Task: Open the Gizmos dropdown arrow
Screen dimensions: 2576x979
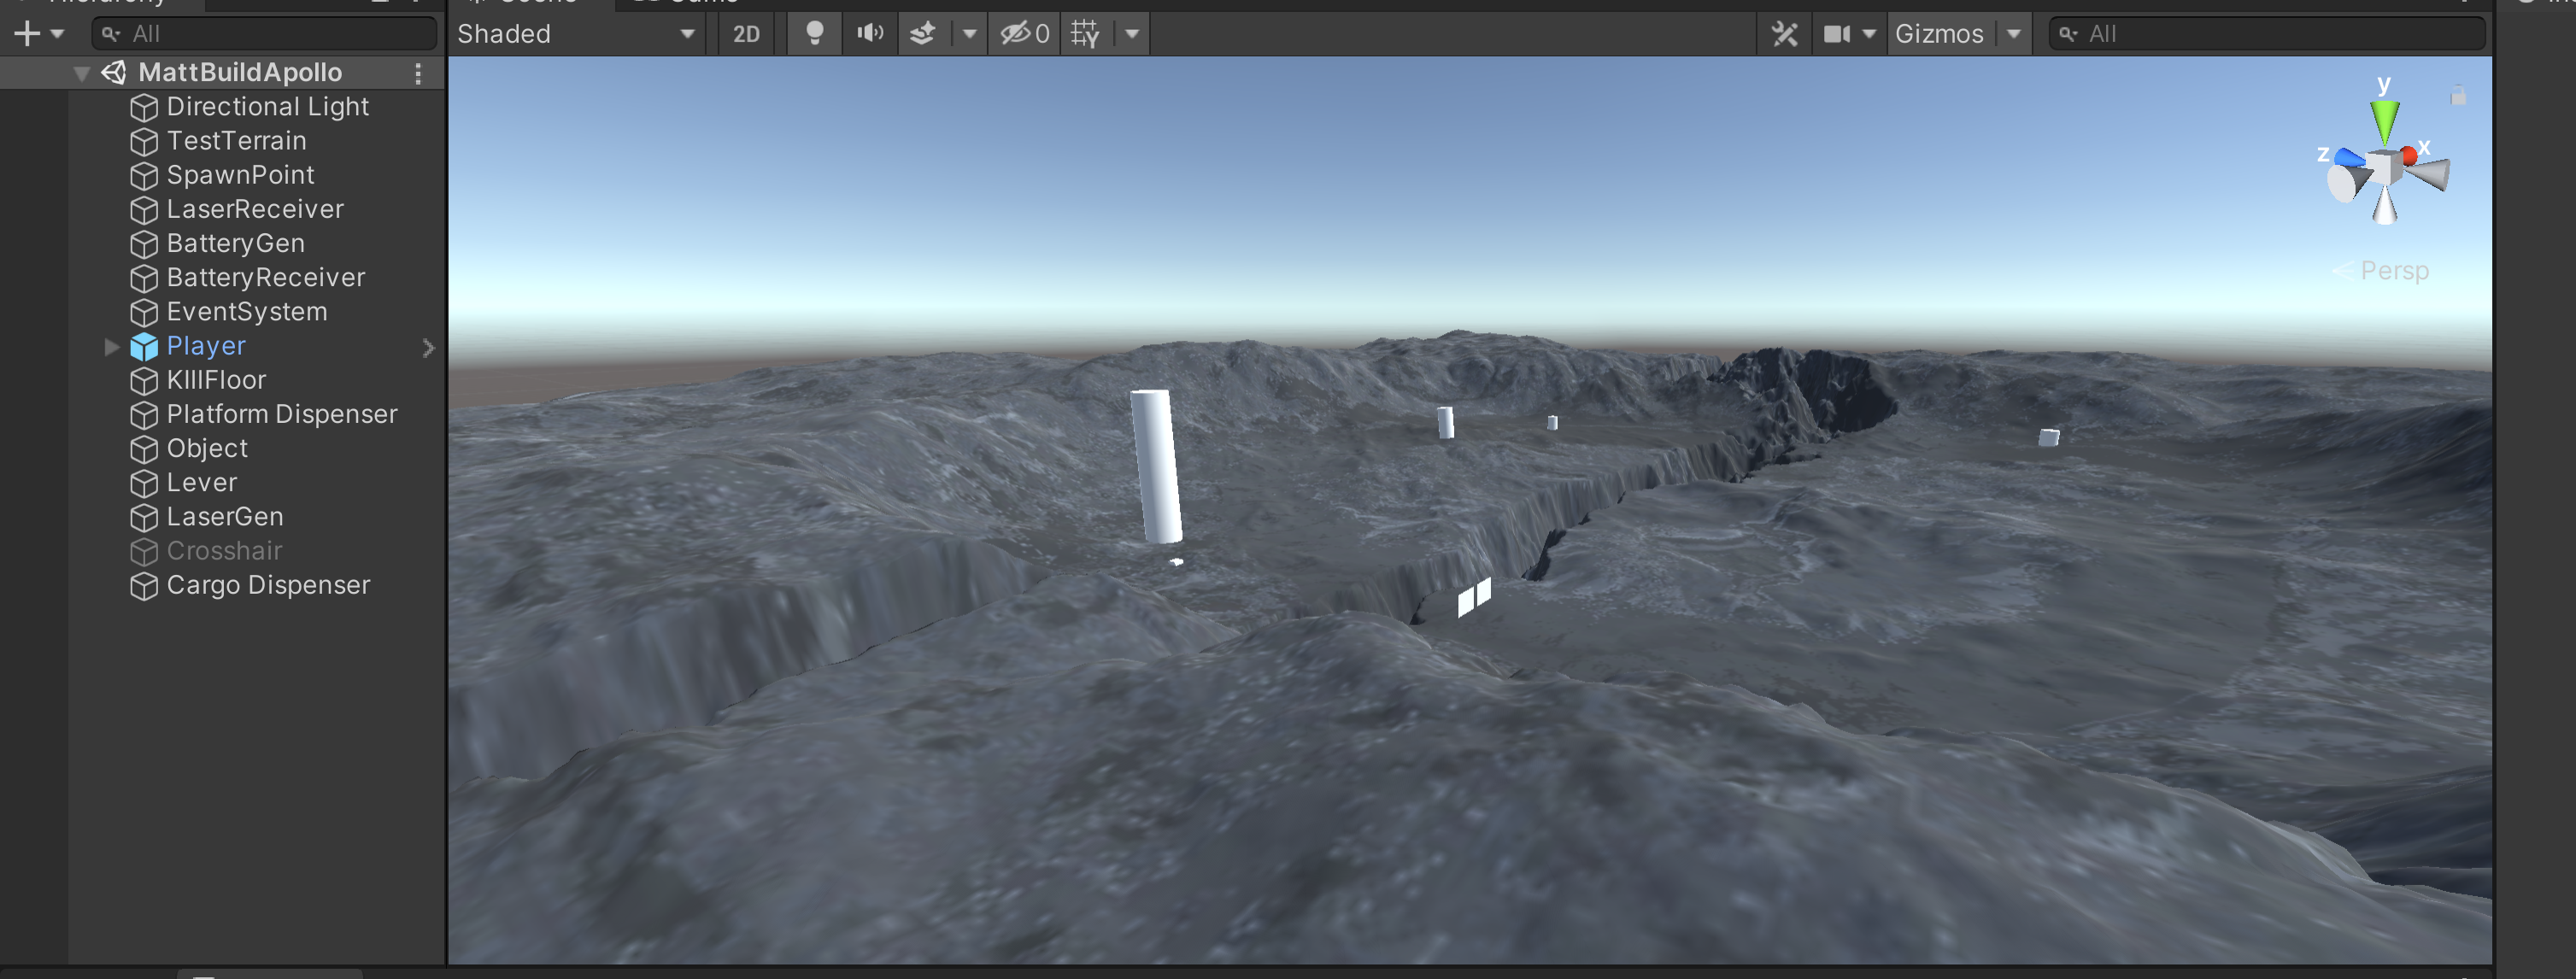Action: 2013,34
